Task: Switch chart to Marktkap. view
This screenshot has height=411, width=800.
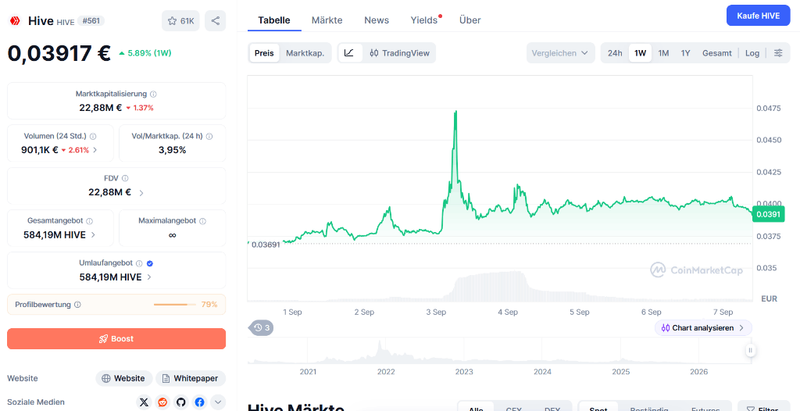Action: tap(305, 53)
